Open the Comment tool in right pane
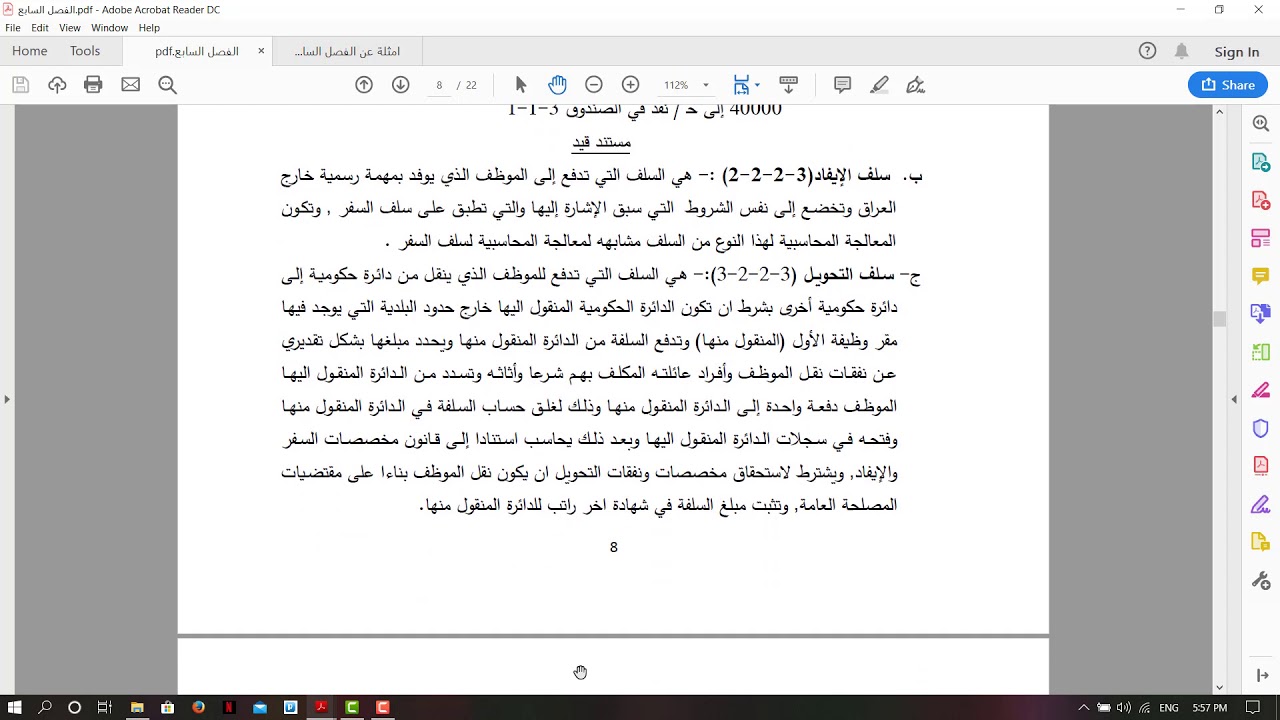This screenshot has height=720, width=1280. 1260,276
